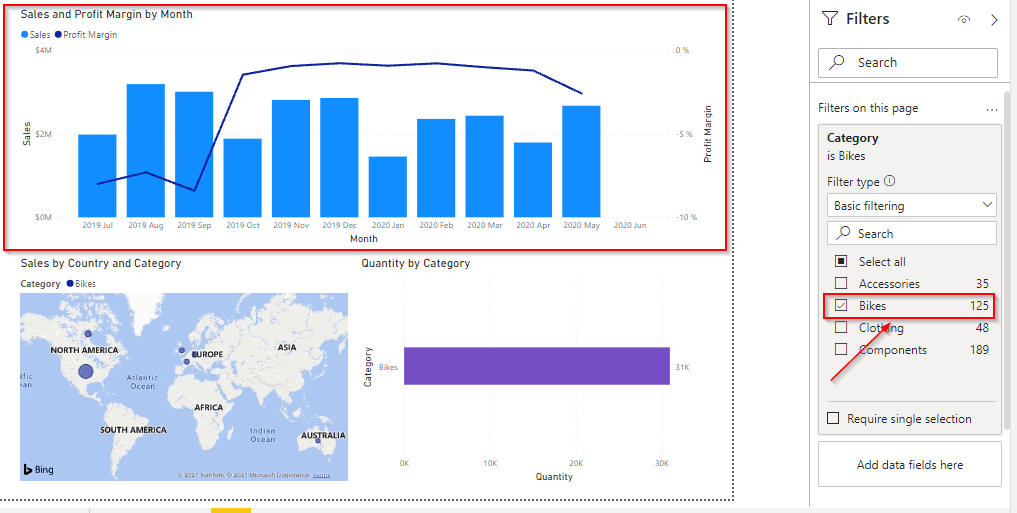Click the Sales legend marker in the chart
Viewport: 1017px width, 513px height.
tap(25, 35)
